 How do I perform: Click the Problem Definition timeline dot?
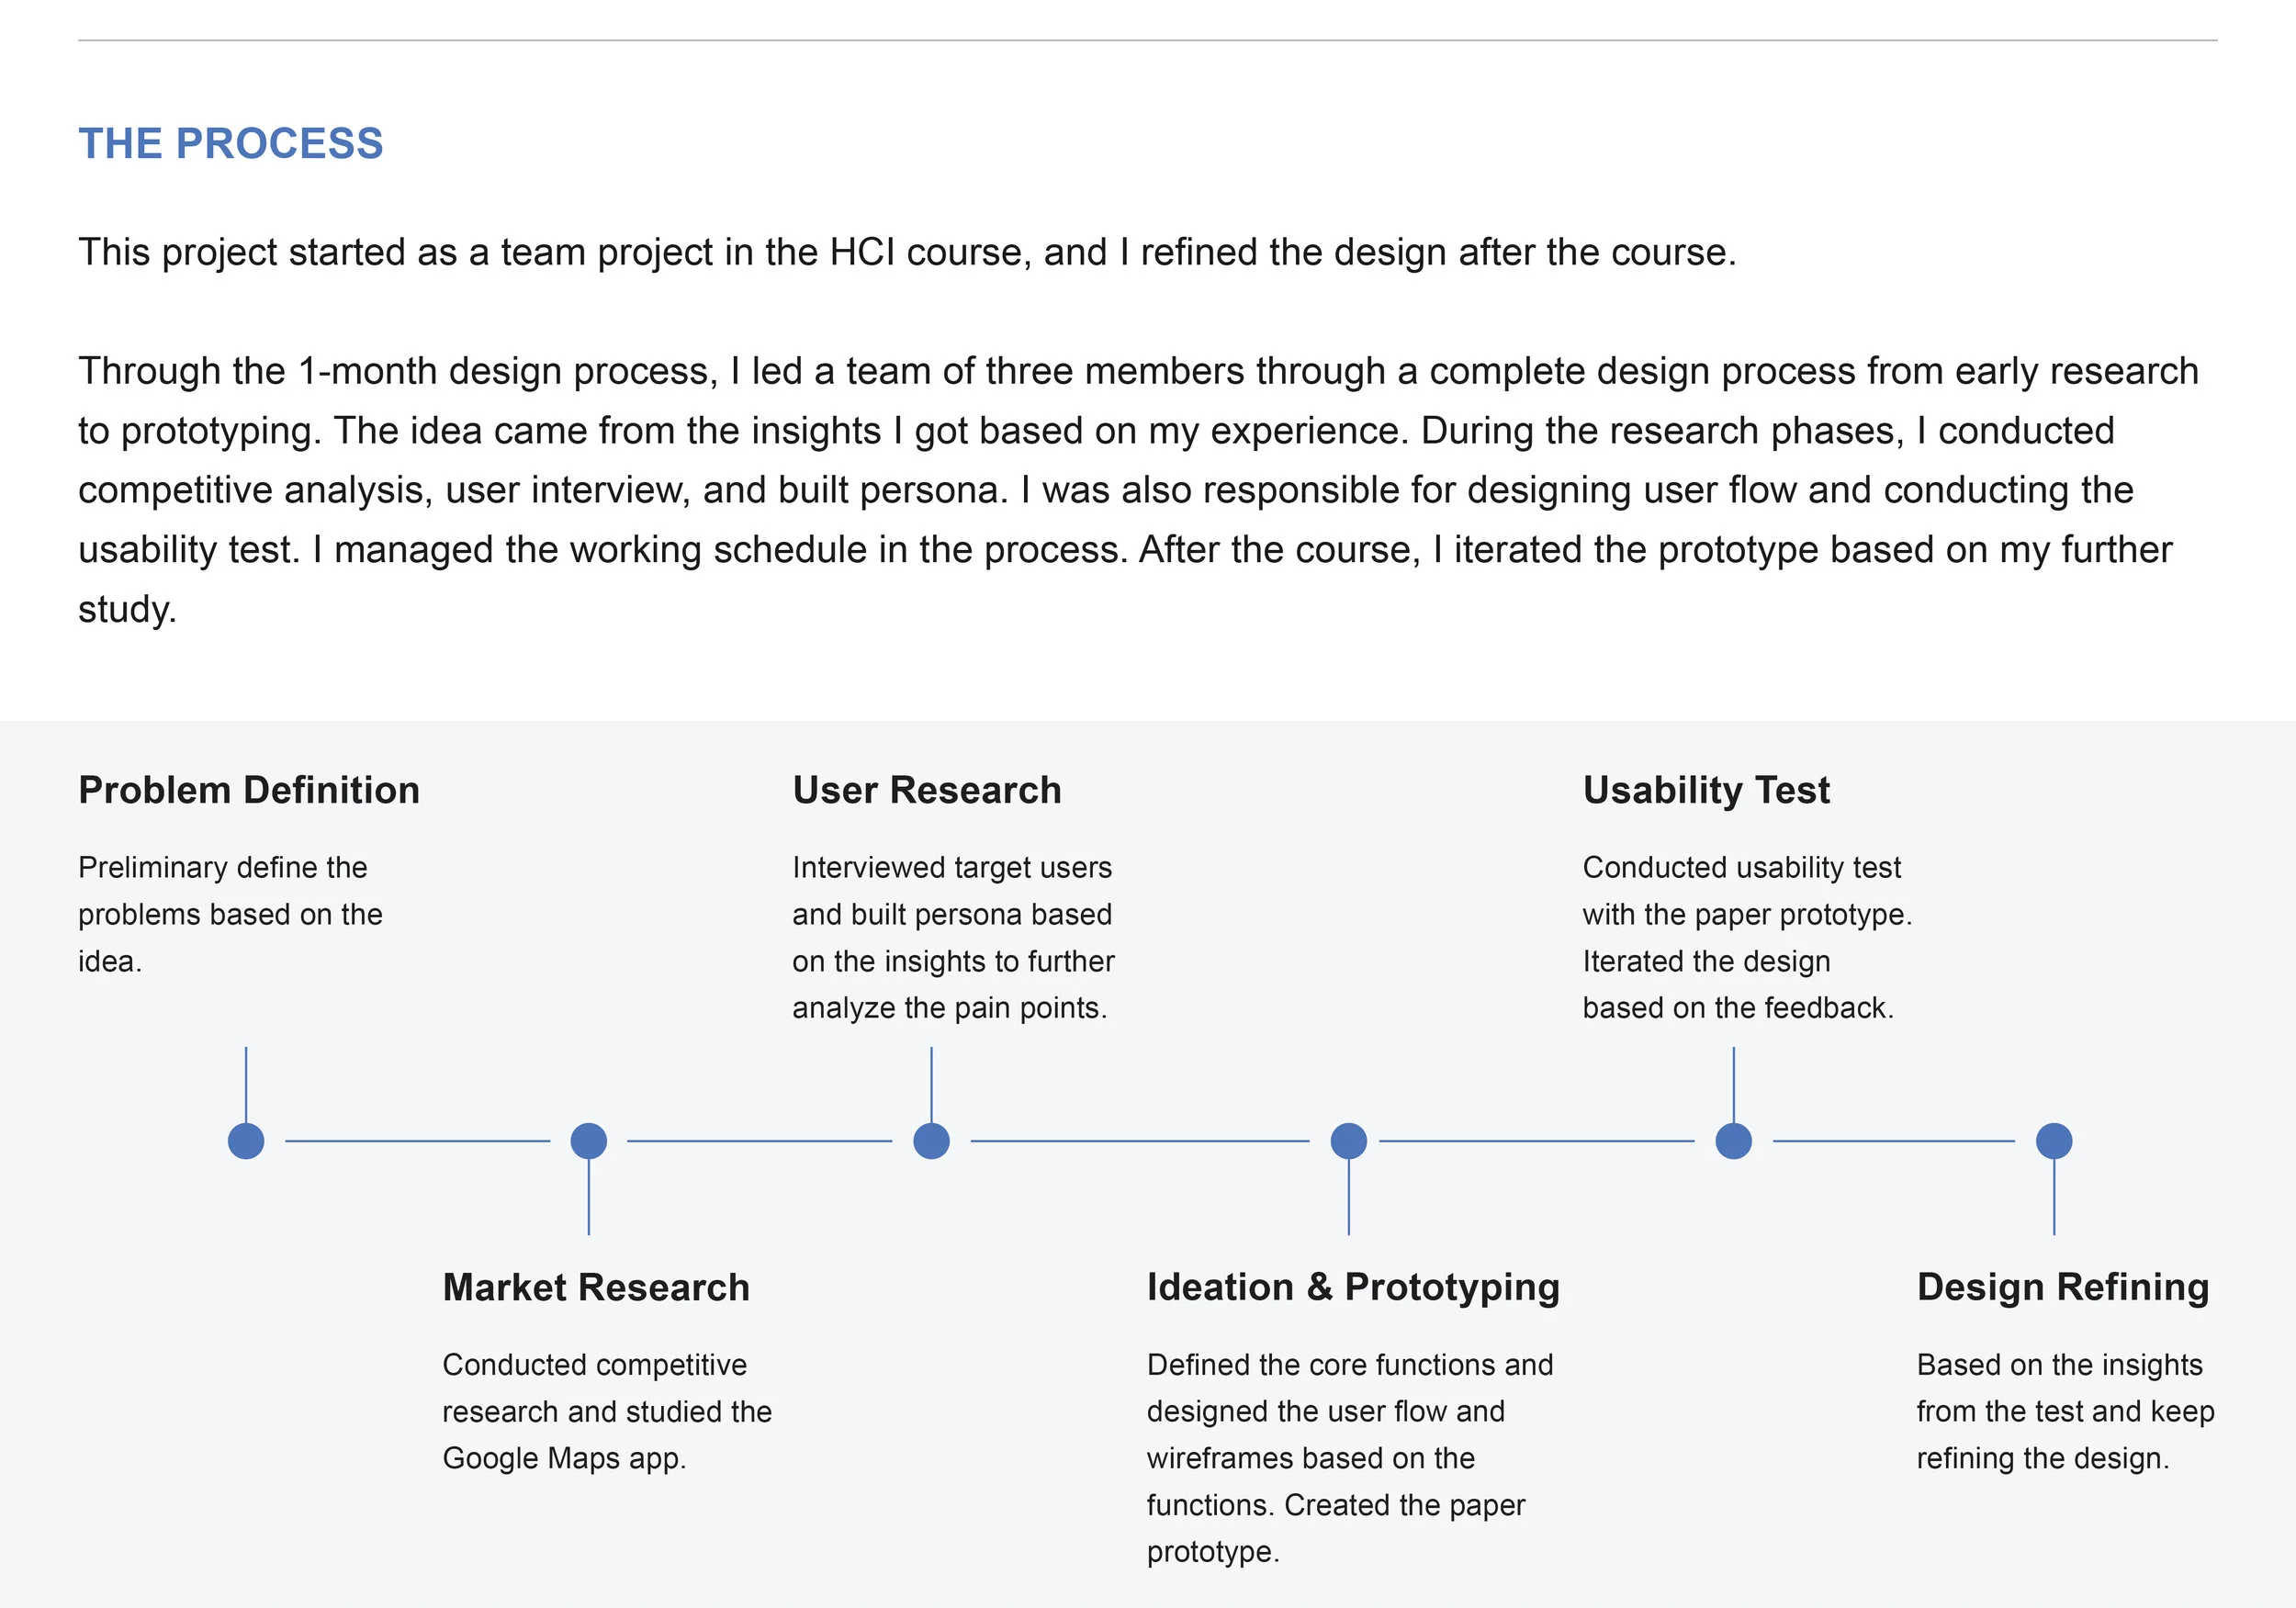[246, 1141]
